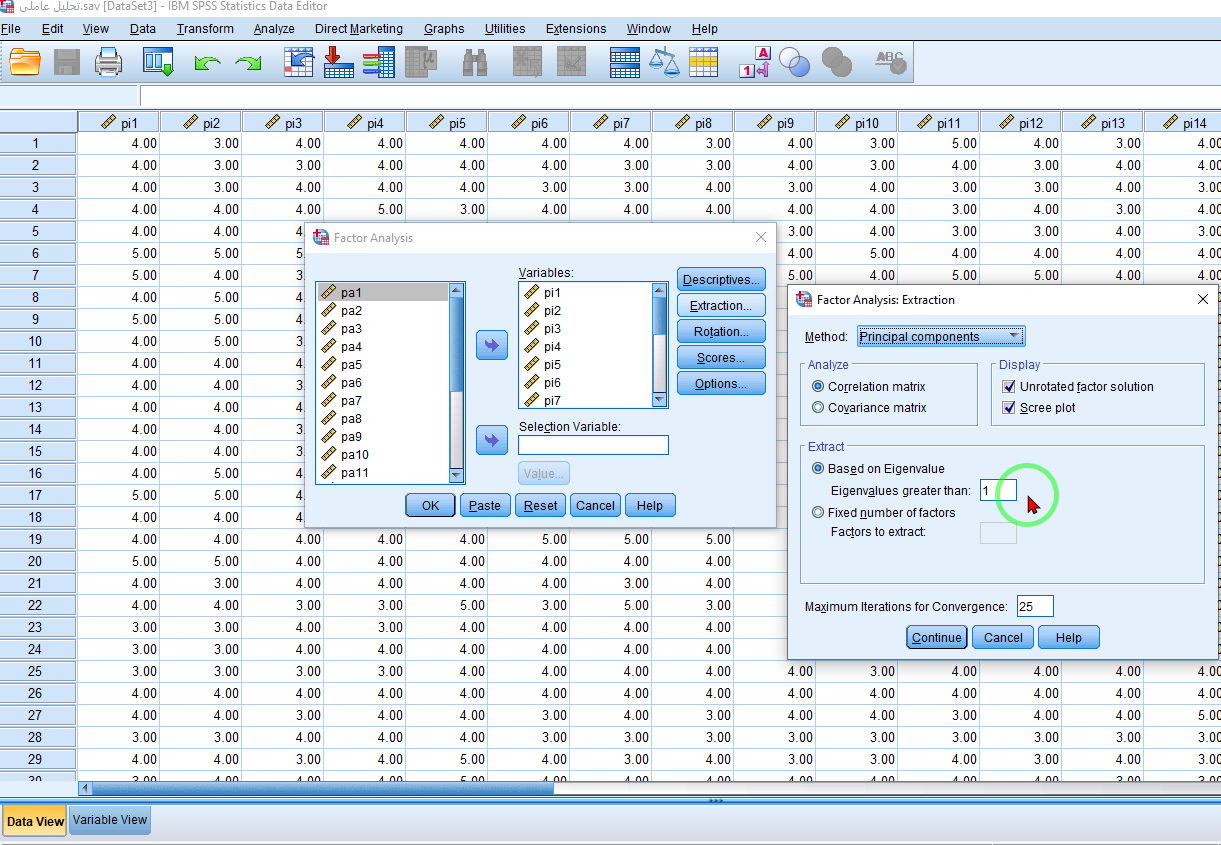Click the Undo arrow icon

click(x=207, y=64)
